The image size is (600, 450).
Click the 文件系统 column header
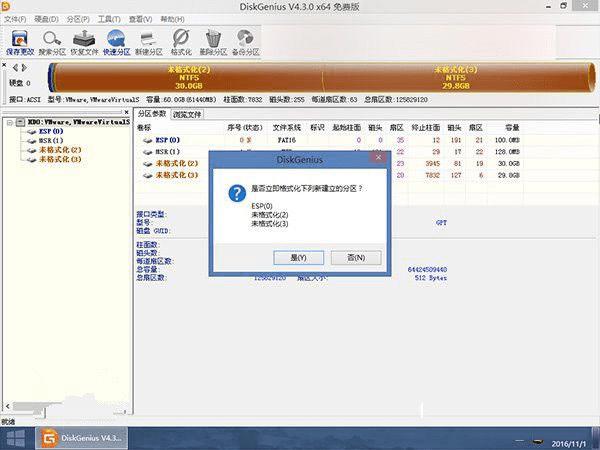287,128
